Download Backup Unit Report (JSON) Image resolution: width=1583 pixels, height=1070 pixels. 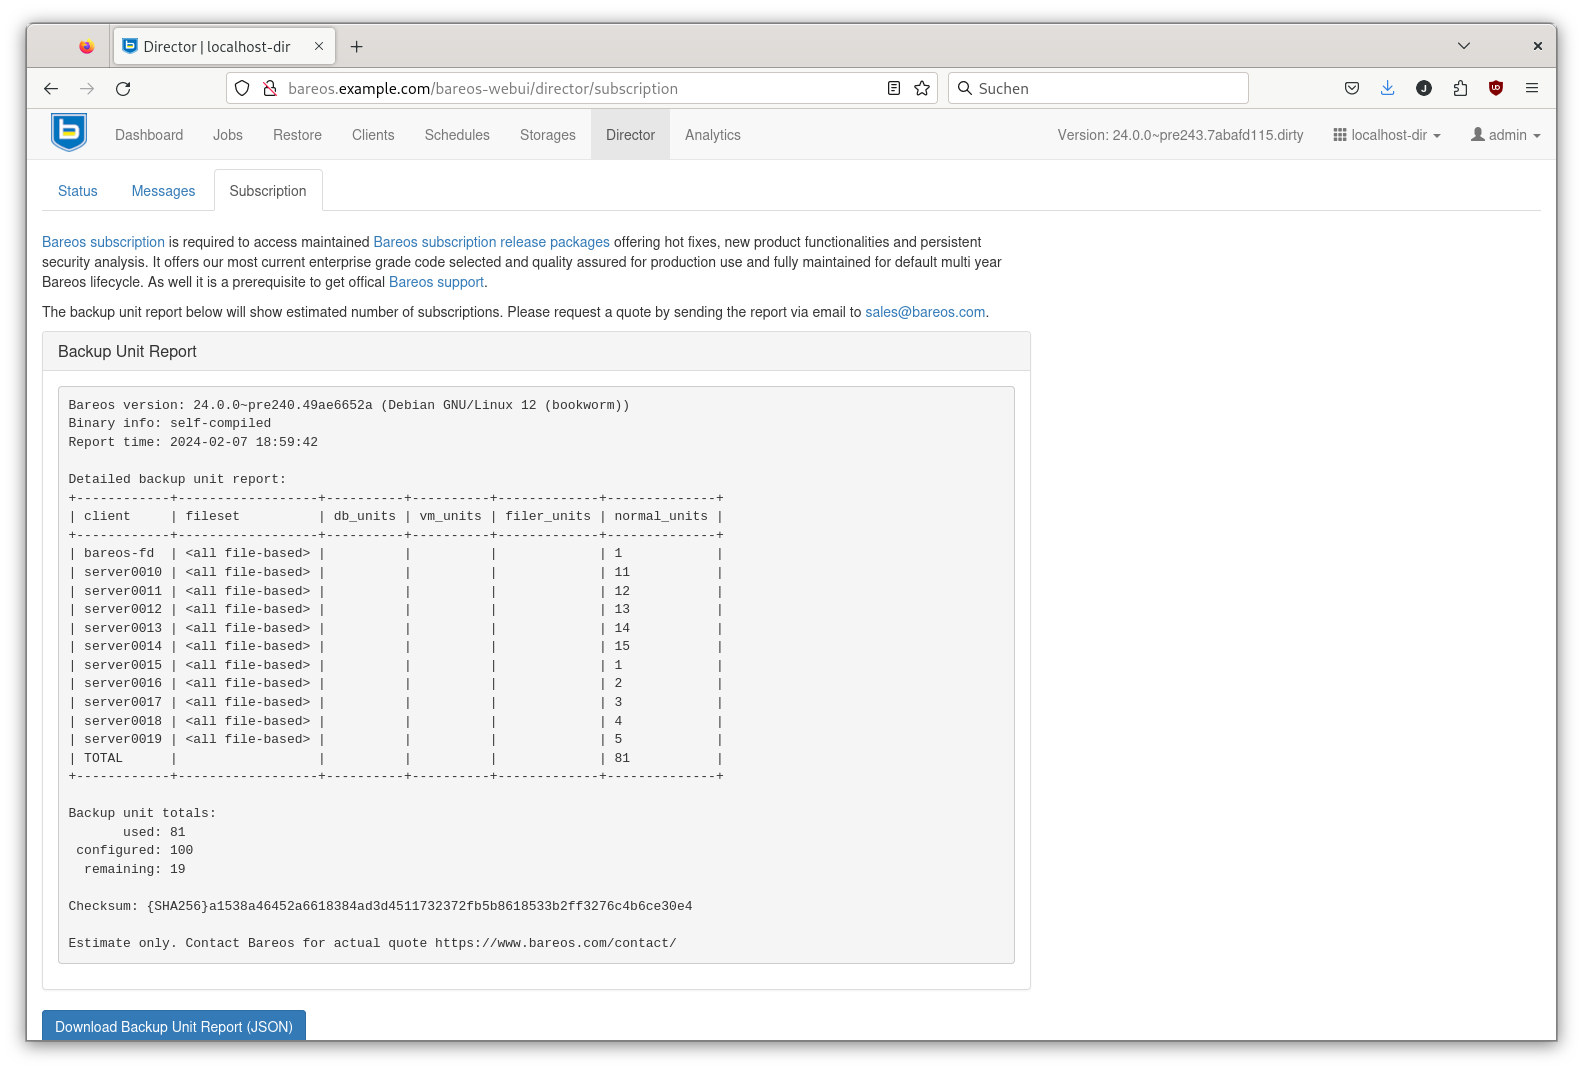pos(174,1026)
